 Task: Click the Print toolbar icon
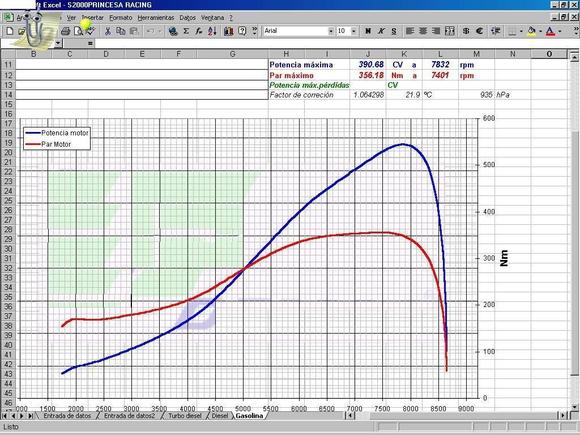pyautogui.click(x=65, y=31)
